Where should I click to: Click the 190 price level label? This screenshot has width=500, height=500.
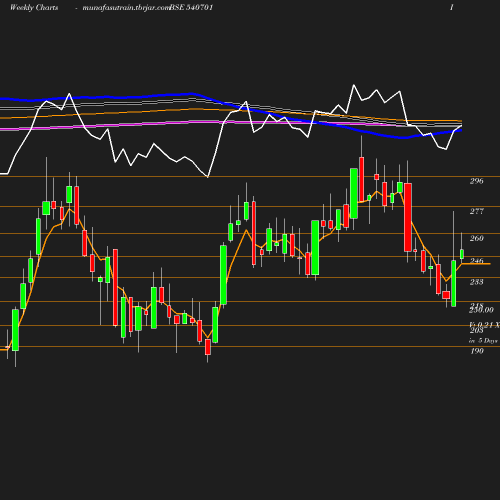(x=477, y=351)
